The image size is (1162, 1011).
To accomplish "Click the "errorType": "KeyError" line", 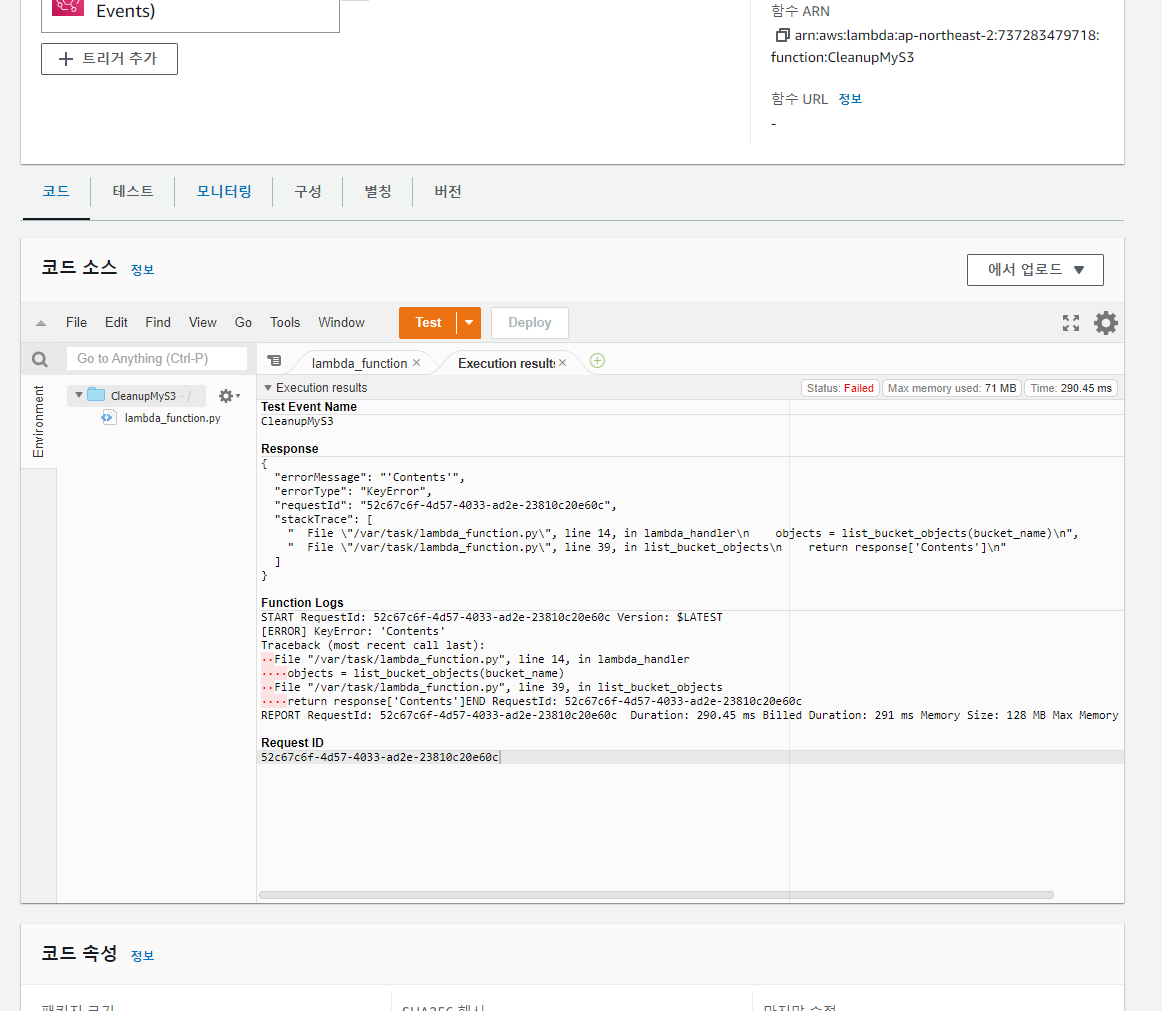I will coord(353,491).
